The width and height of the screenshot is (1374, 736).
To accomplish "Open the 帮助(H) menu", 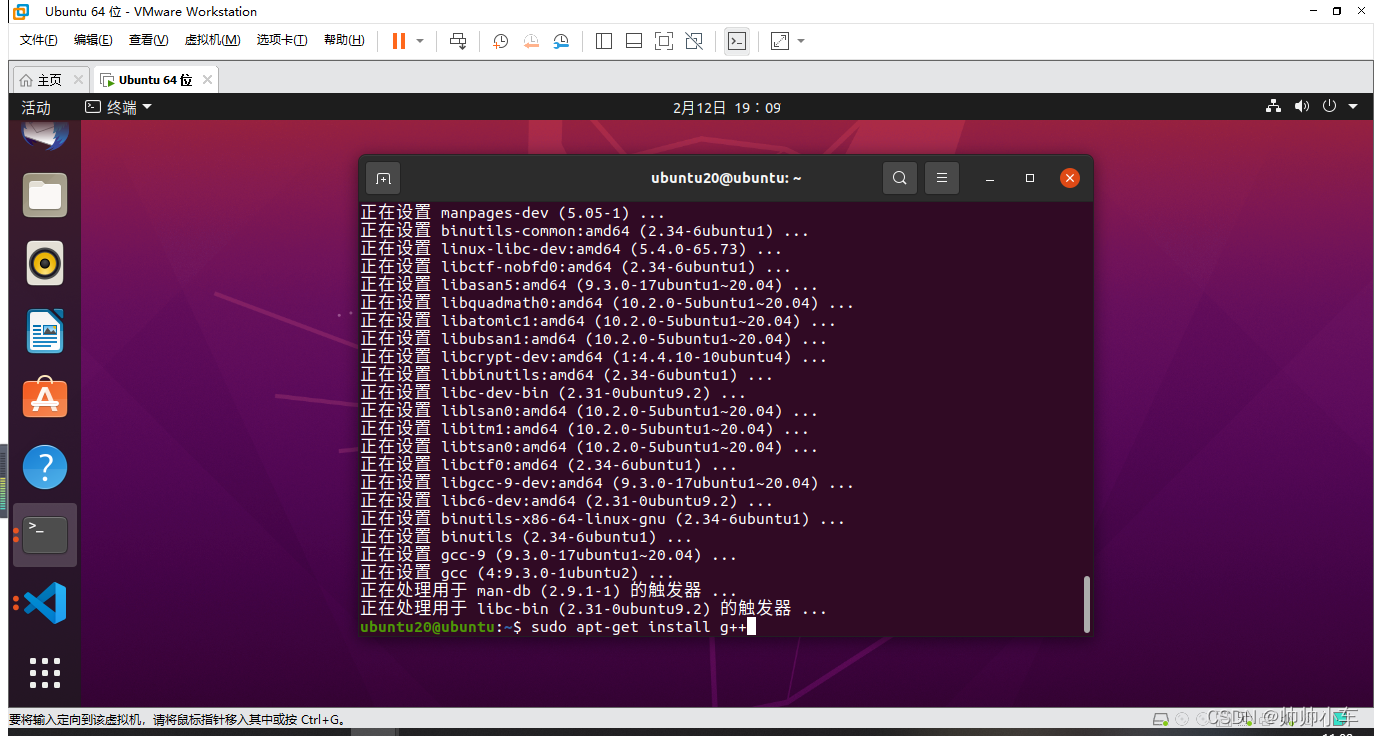I will (x=344, y=40).
